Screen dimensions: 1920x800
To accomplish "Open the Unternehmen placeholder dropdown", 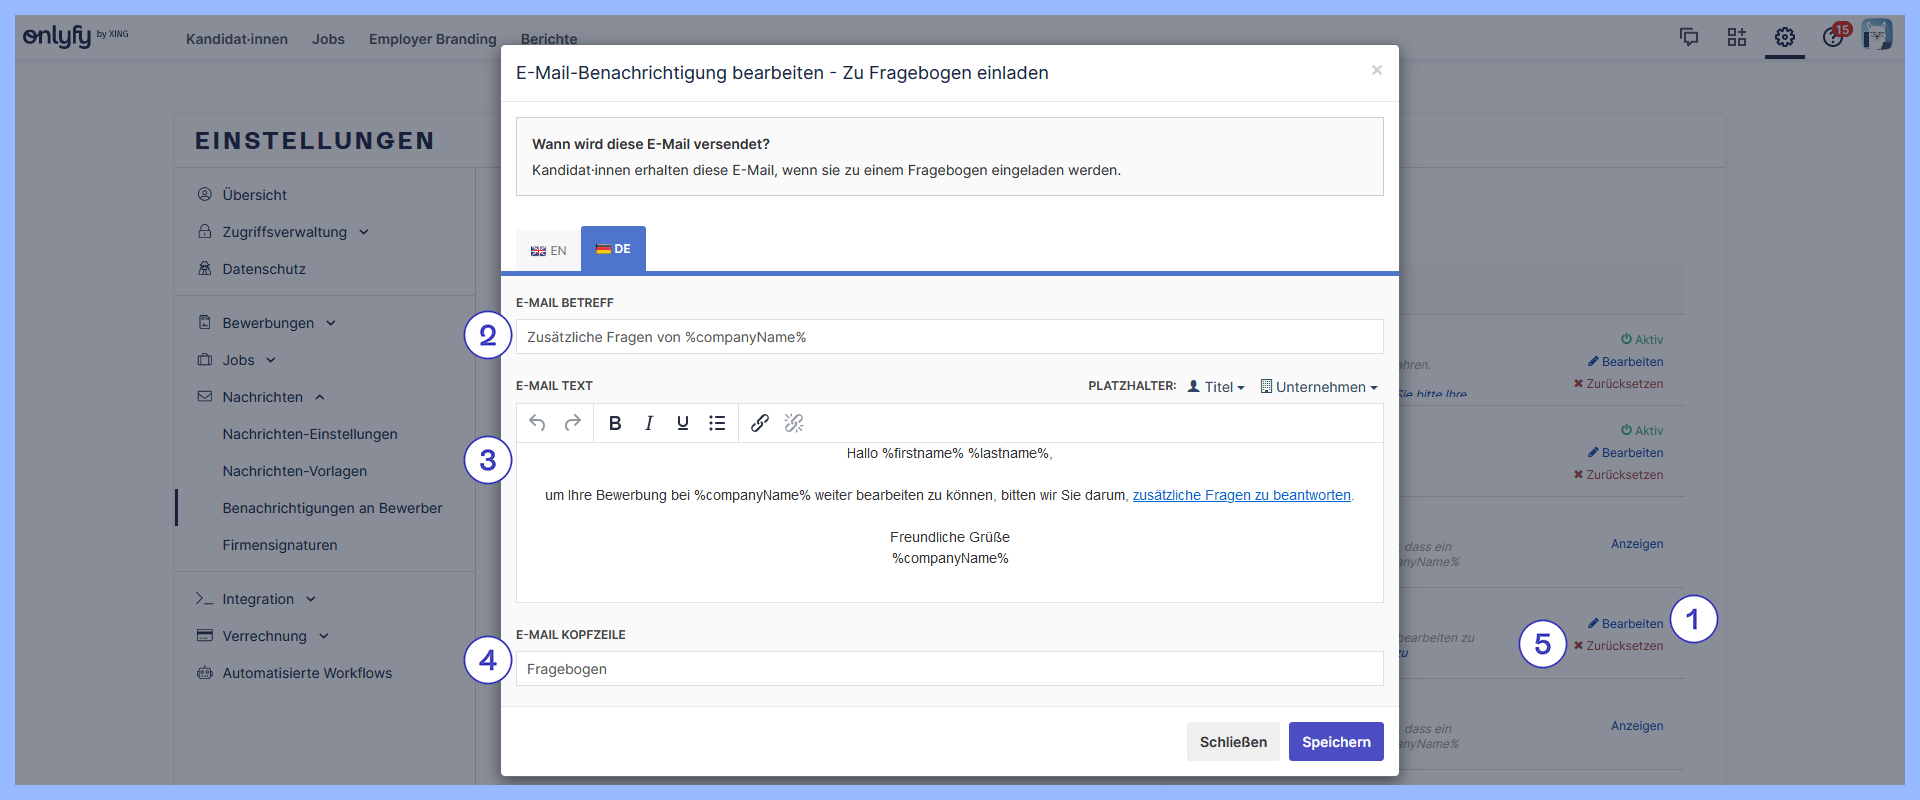I will 1319,387.
